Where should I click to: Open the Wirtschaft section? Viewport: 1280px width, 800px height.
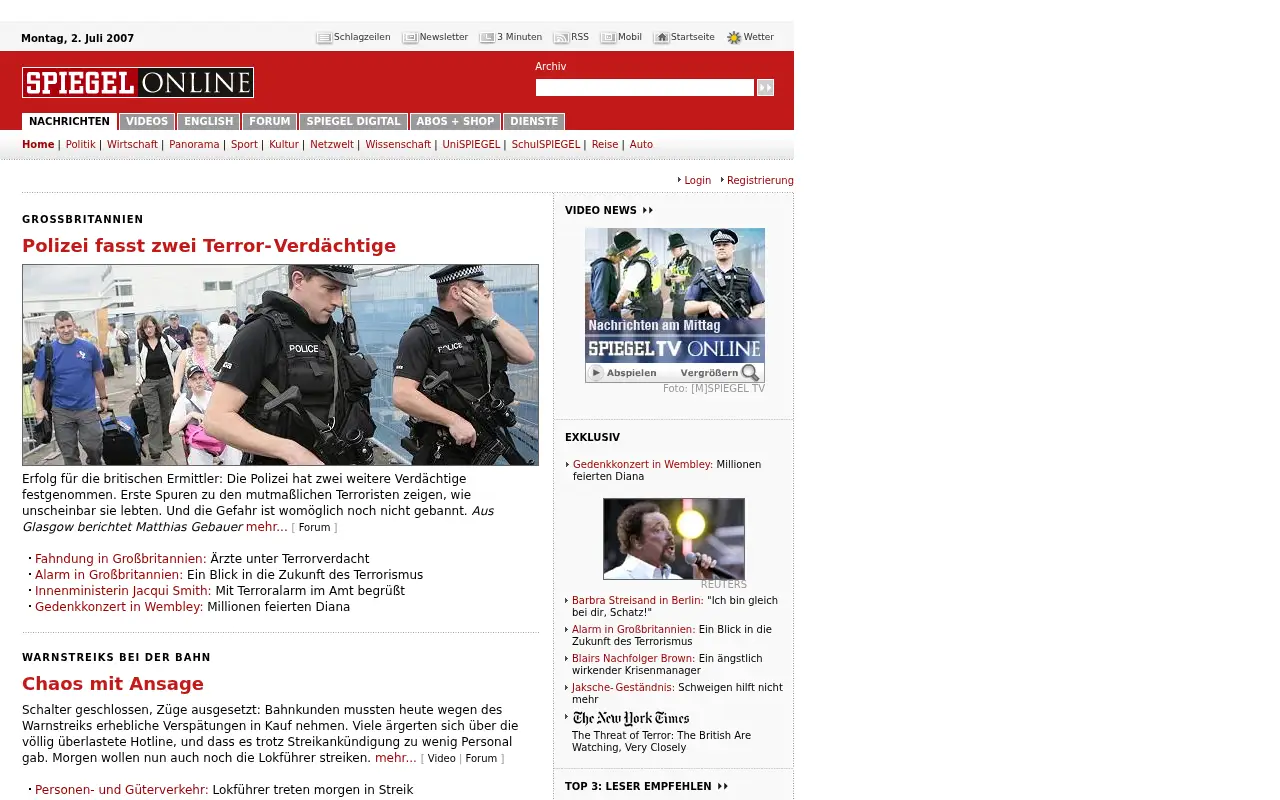pyautogui.click(x=132, y=145)
